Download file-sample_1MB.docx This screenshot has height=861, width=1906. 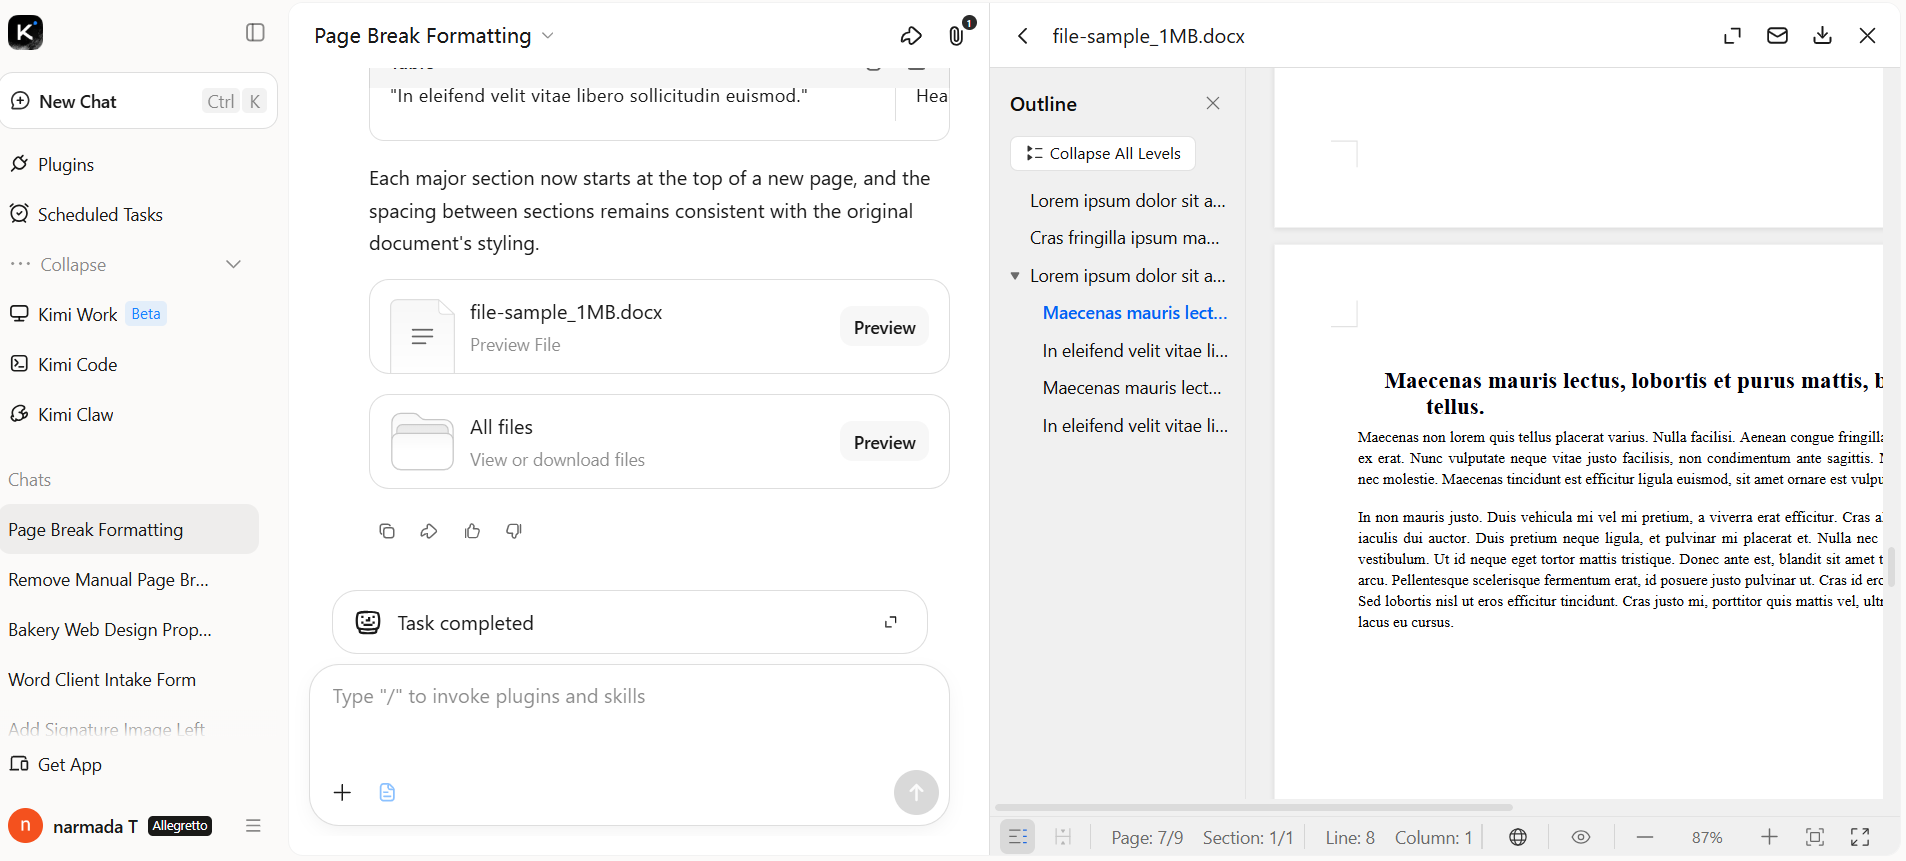coord(1823,36)
